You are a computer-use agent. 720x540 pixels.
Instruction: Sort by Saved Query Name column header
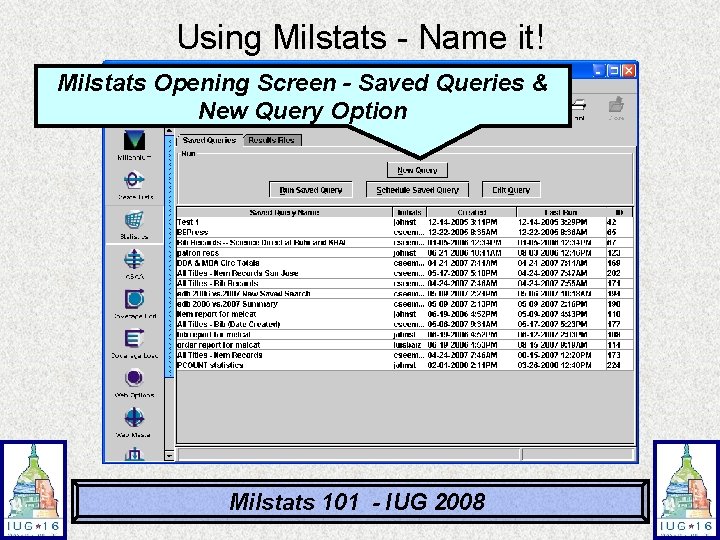click(x=285, y=212)
